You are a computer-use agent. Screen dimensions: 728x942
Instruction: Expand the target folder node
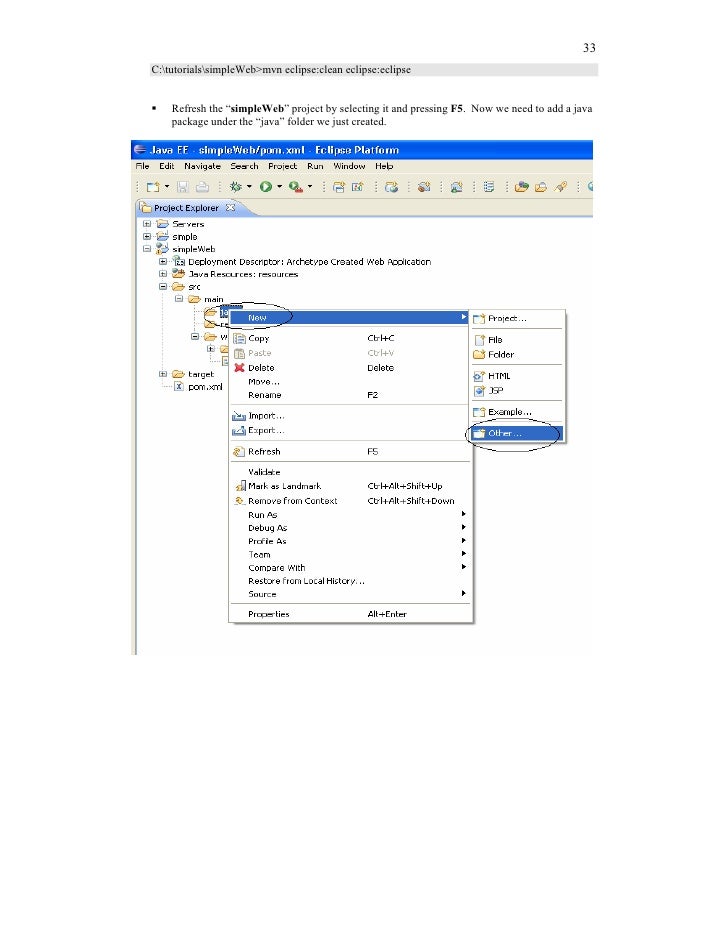pyautogui.click(x=163, y=374)
